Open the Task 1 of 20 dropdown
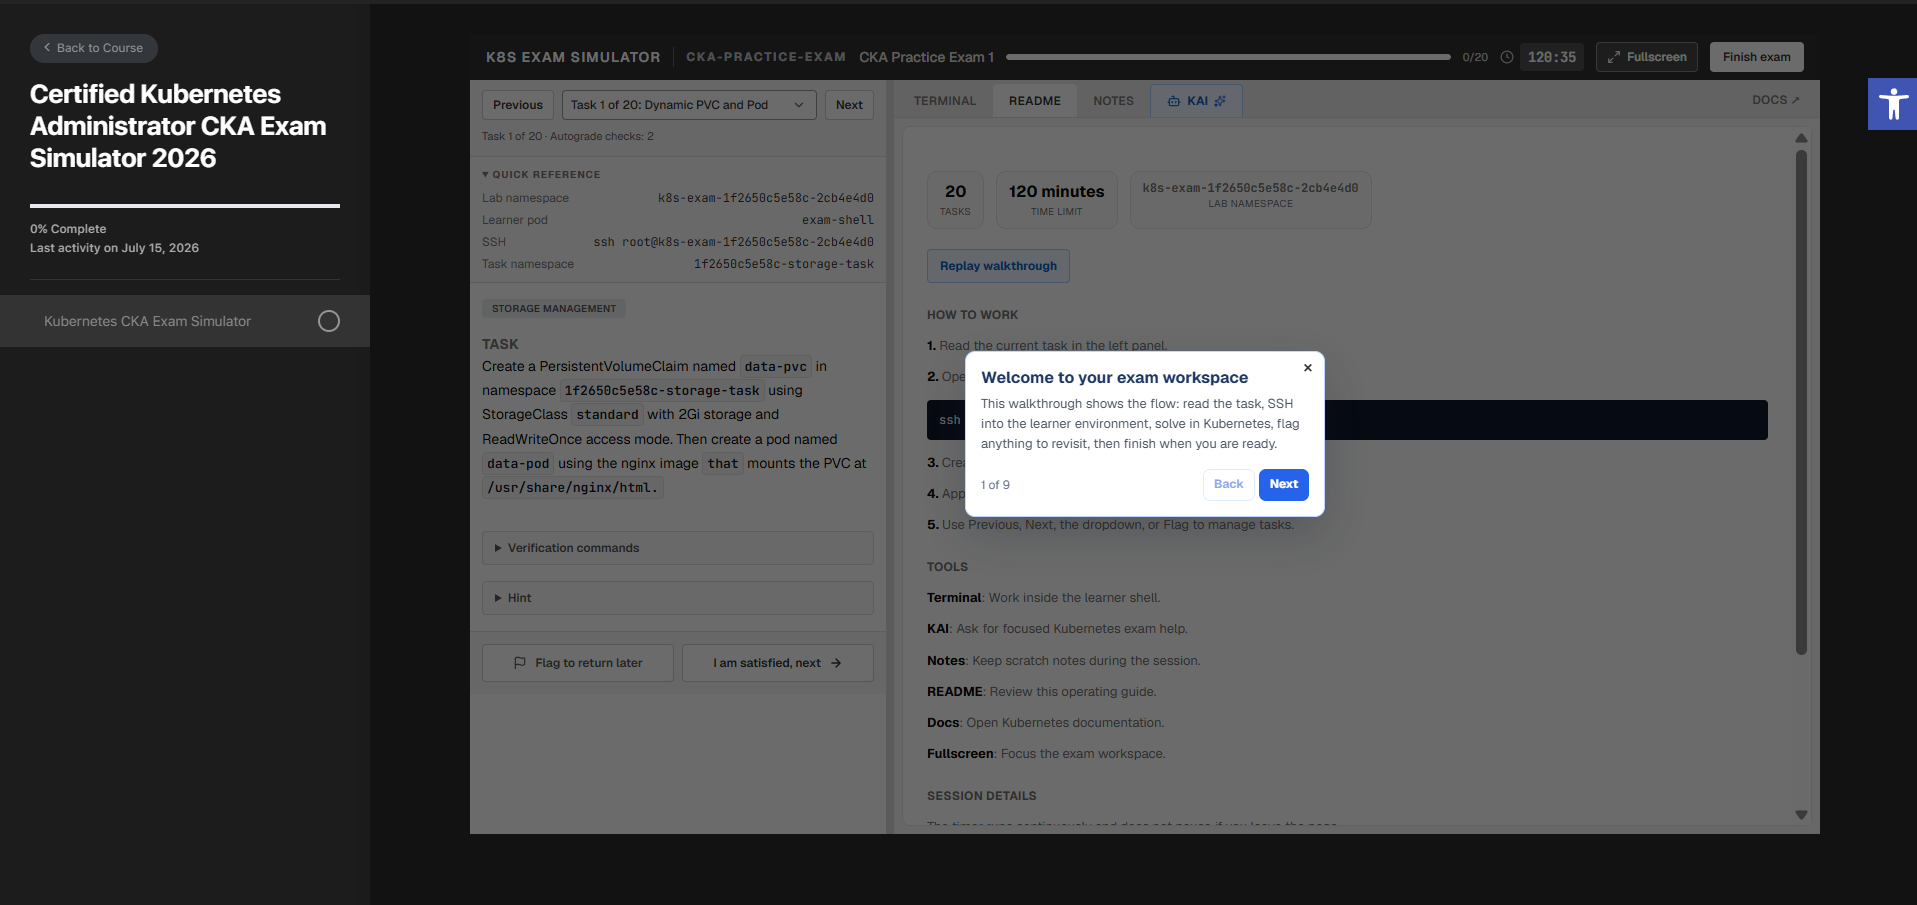Screen dimensions: 1917x905 (689, 105)
